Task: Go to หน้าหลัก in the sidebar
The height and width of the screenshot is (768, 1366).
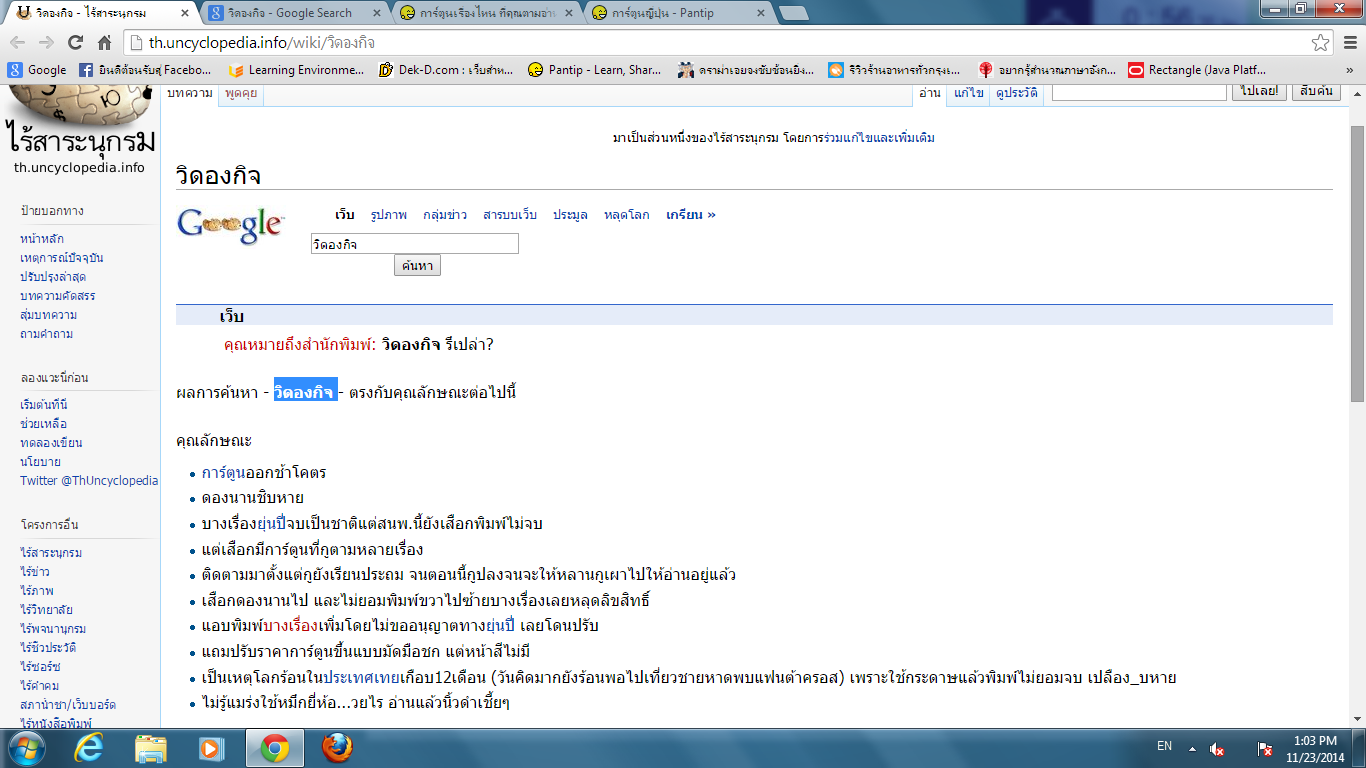Action: (42, 239)
